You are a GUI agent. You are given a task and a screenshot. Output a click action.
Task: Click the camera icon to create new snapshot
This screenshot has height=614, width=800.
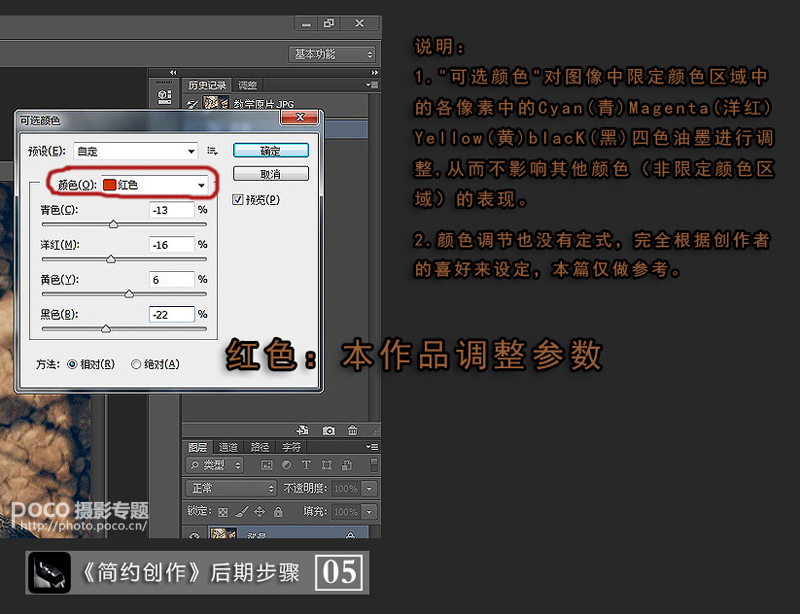click(x=329, y=430)
